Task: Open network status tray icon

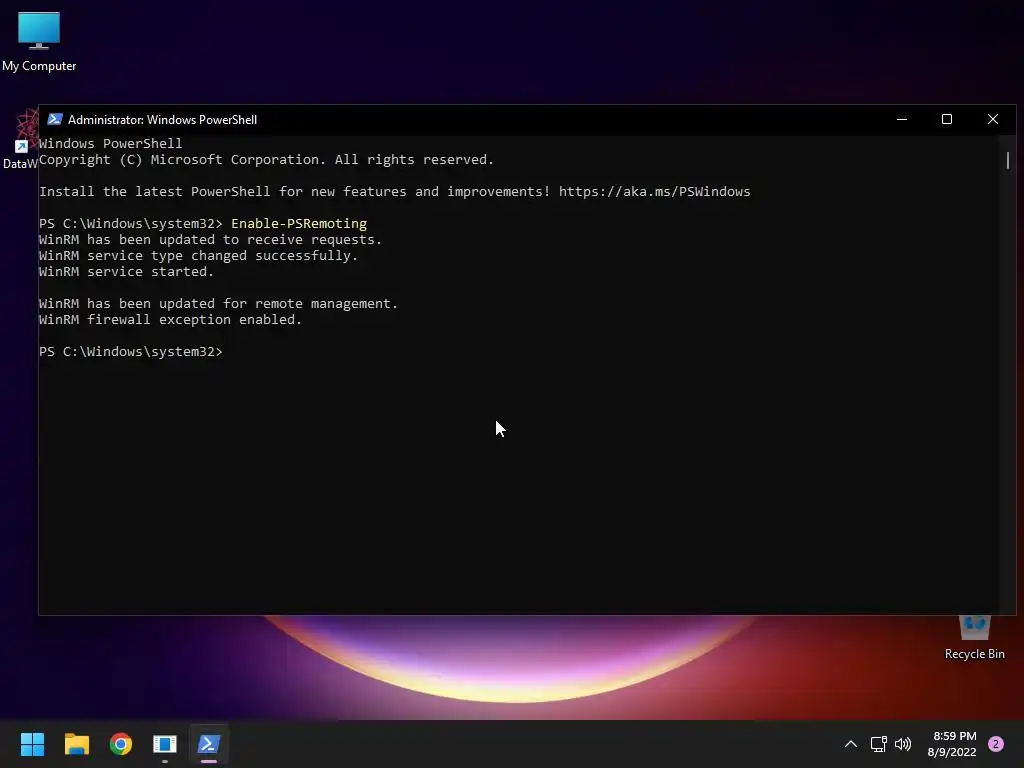Action: (878, 744)
